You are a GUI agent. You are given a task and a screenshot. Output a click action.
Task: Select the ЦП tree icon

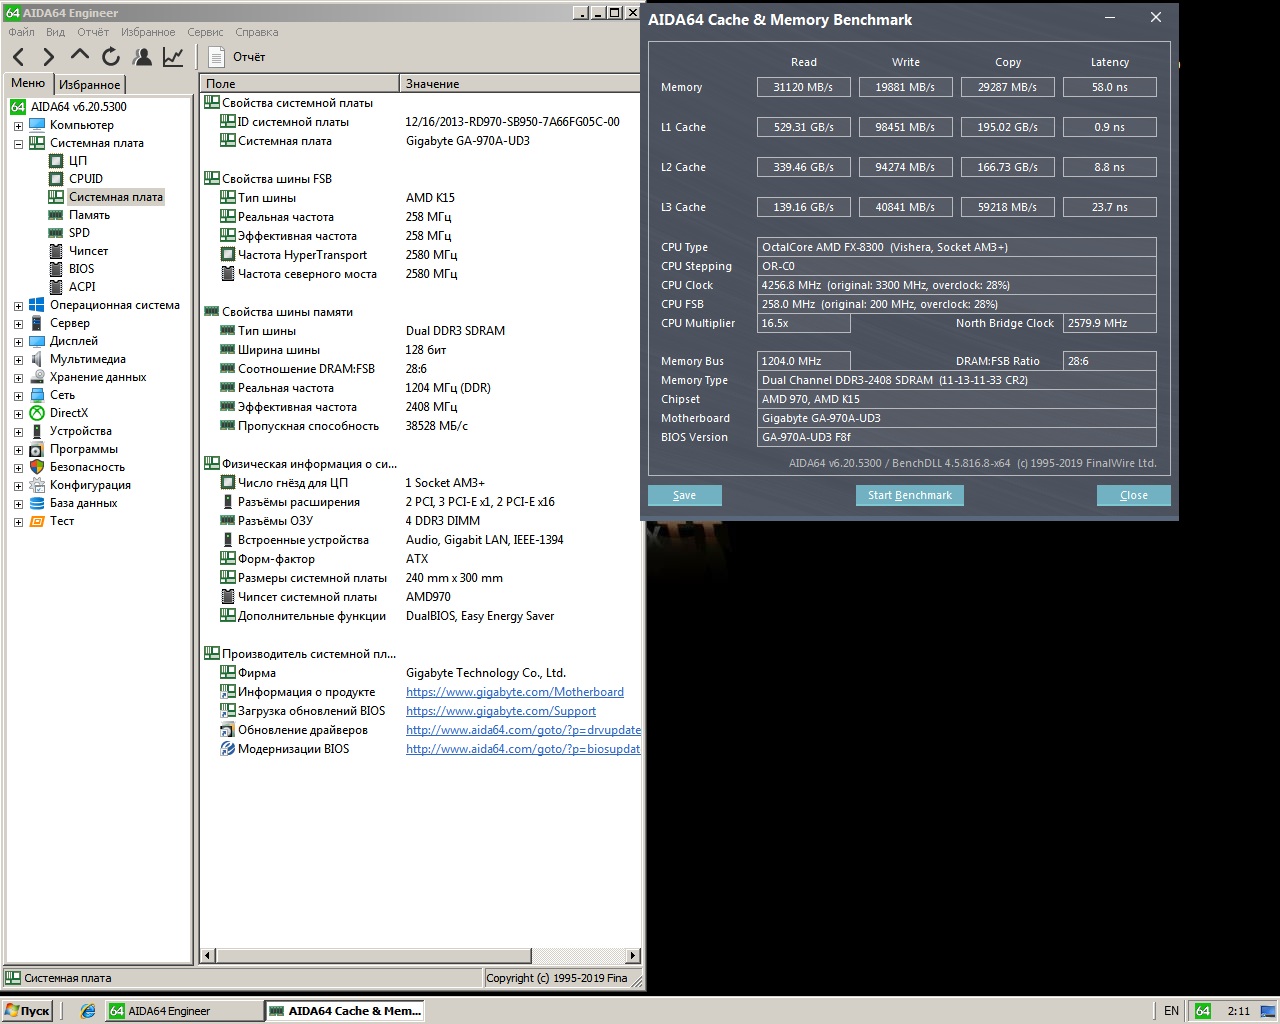pos(56,161)
